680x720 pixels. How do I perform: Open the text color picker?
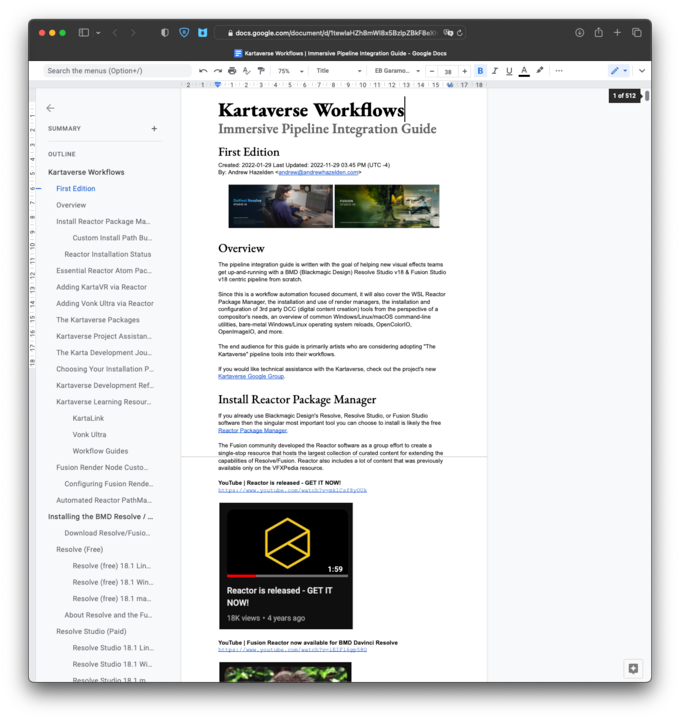524,71
